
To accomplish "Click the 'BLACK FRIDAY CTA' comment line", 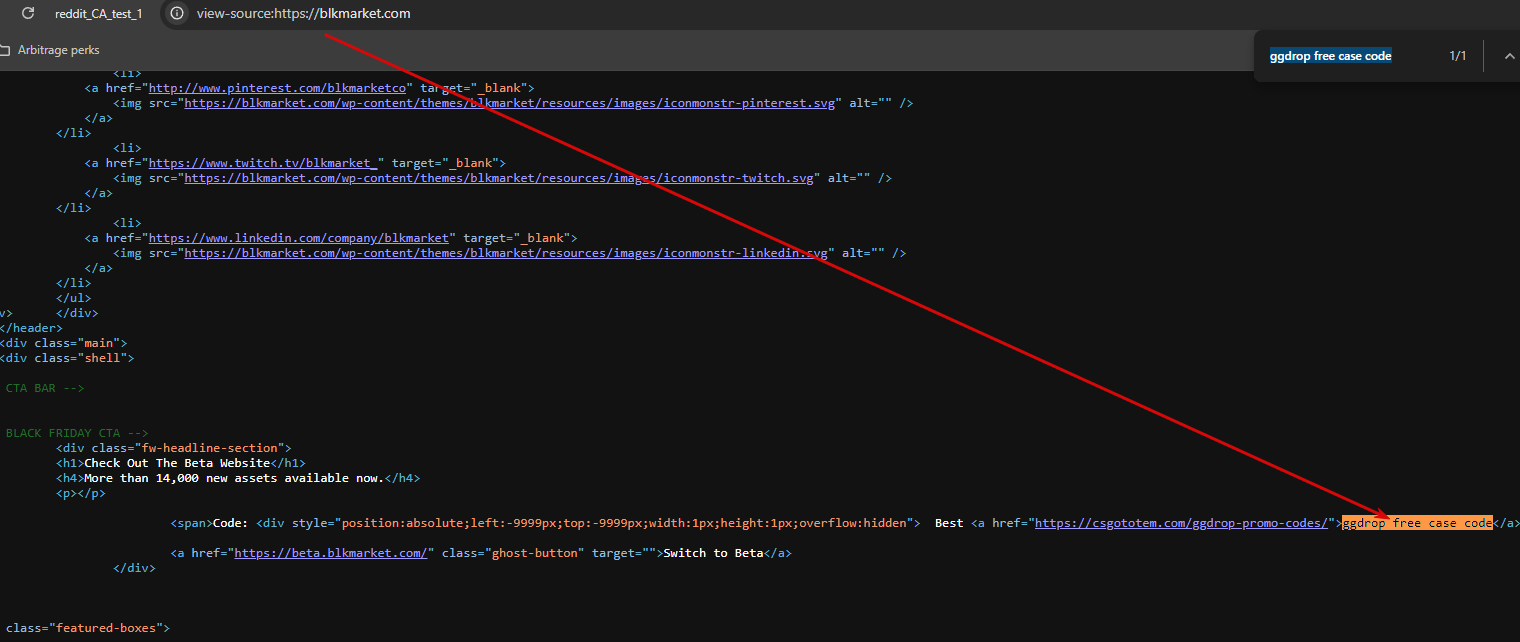I will click(75, 433).
